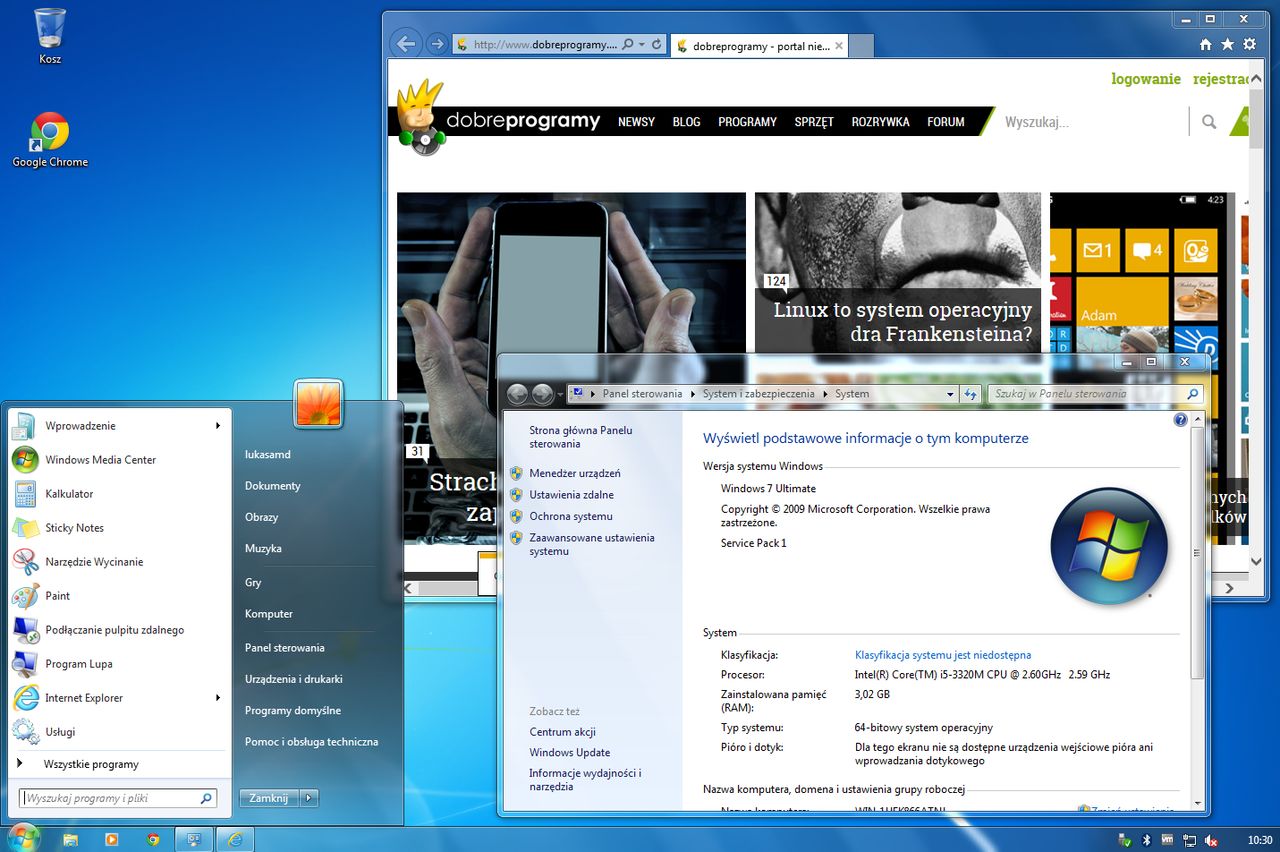Open Zaawansowane ustawienia systemu link
The width and height of the screenshot is (1280, 852).
click(x=592, y=544)
